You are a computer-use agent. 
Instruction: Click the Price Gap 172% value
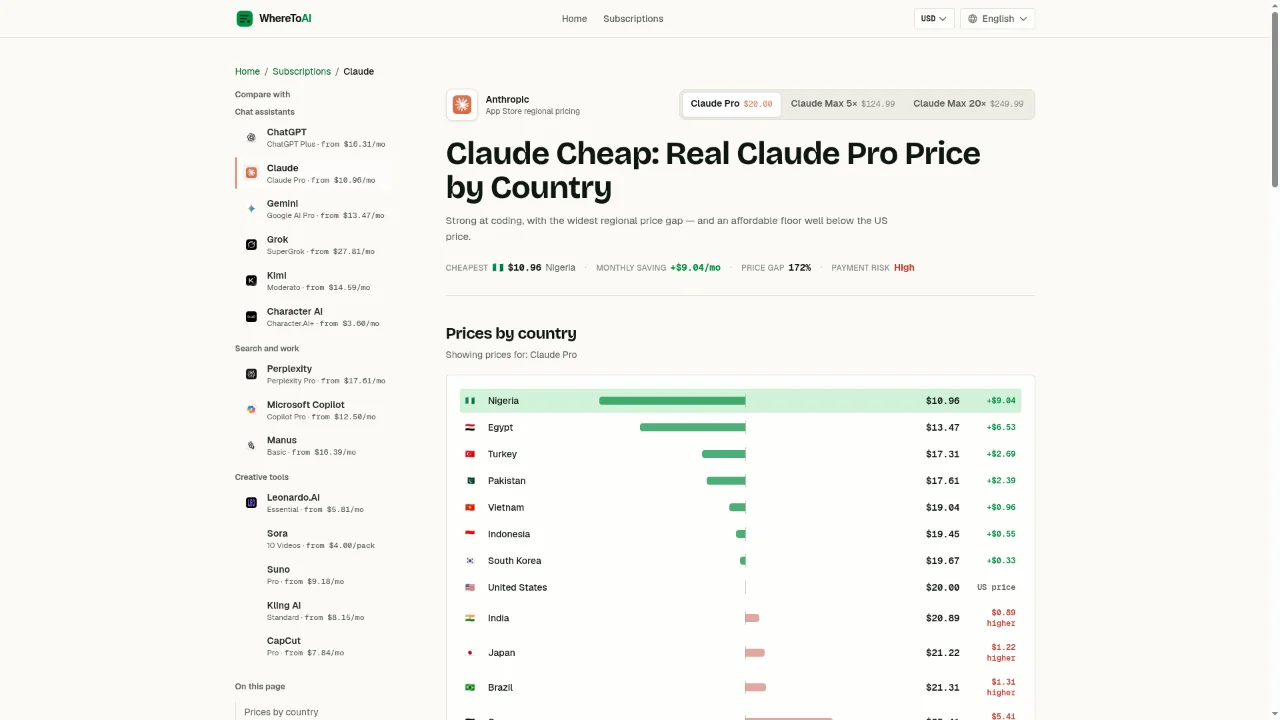coord(799,268)
